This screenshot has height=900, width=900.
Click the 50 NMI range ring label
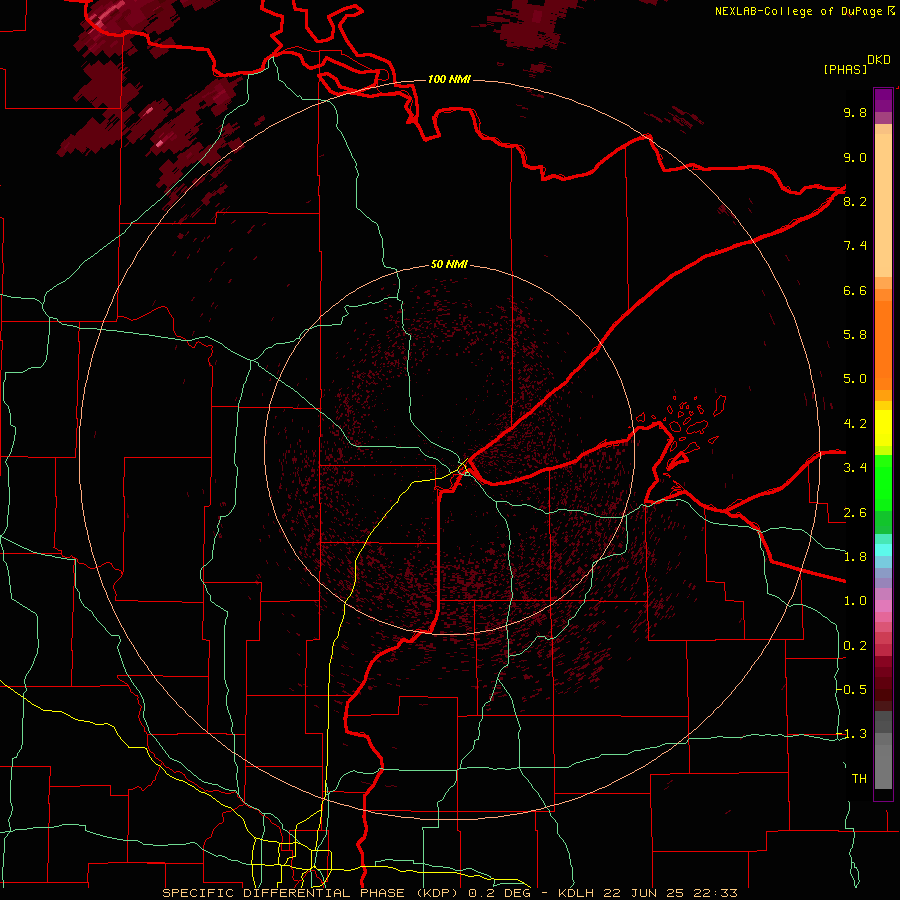point(449,264)
